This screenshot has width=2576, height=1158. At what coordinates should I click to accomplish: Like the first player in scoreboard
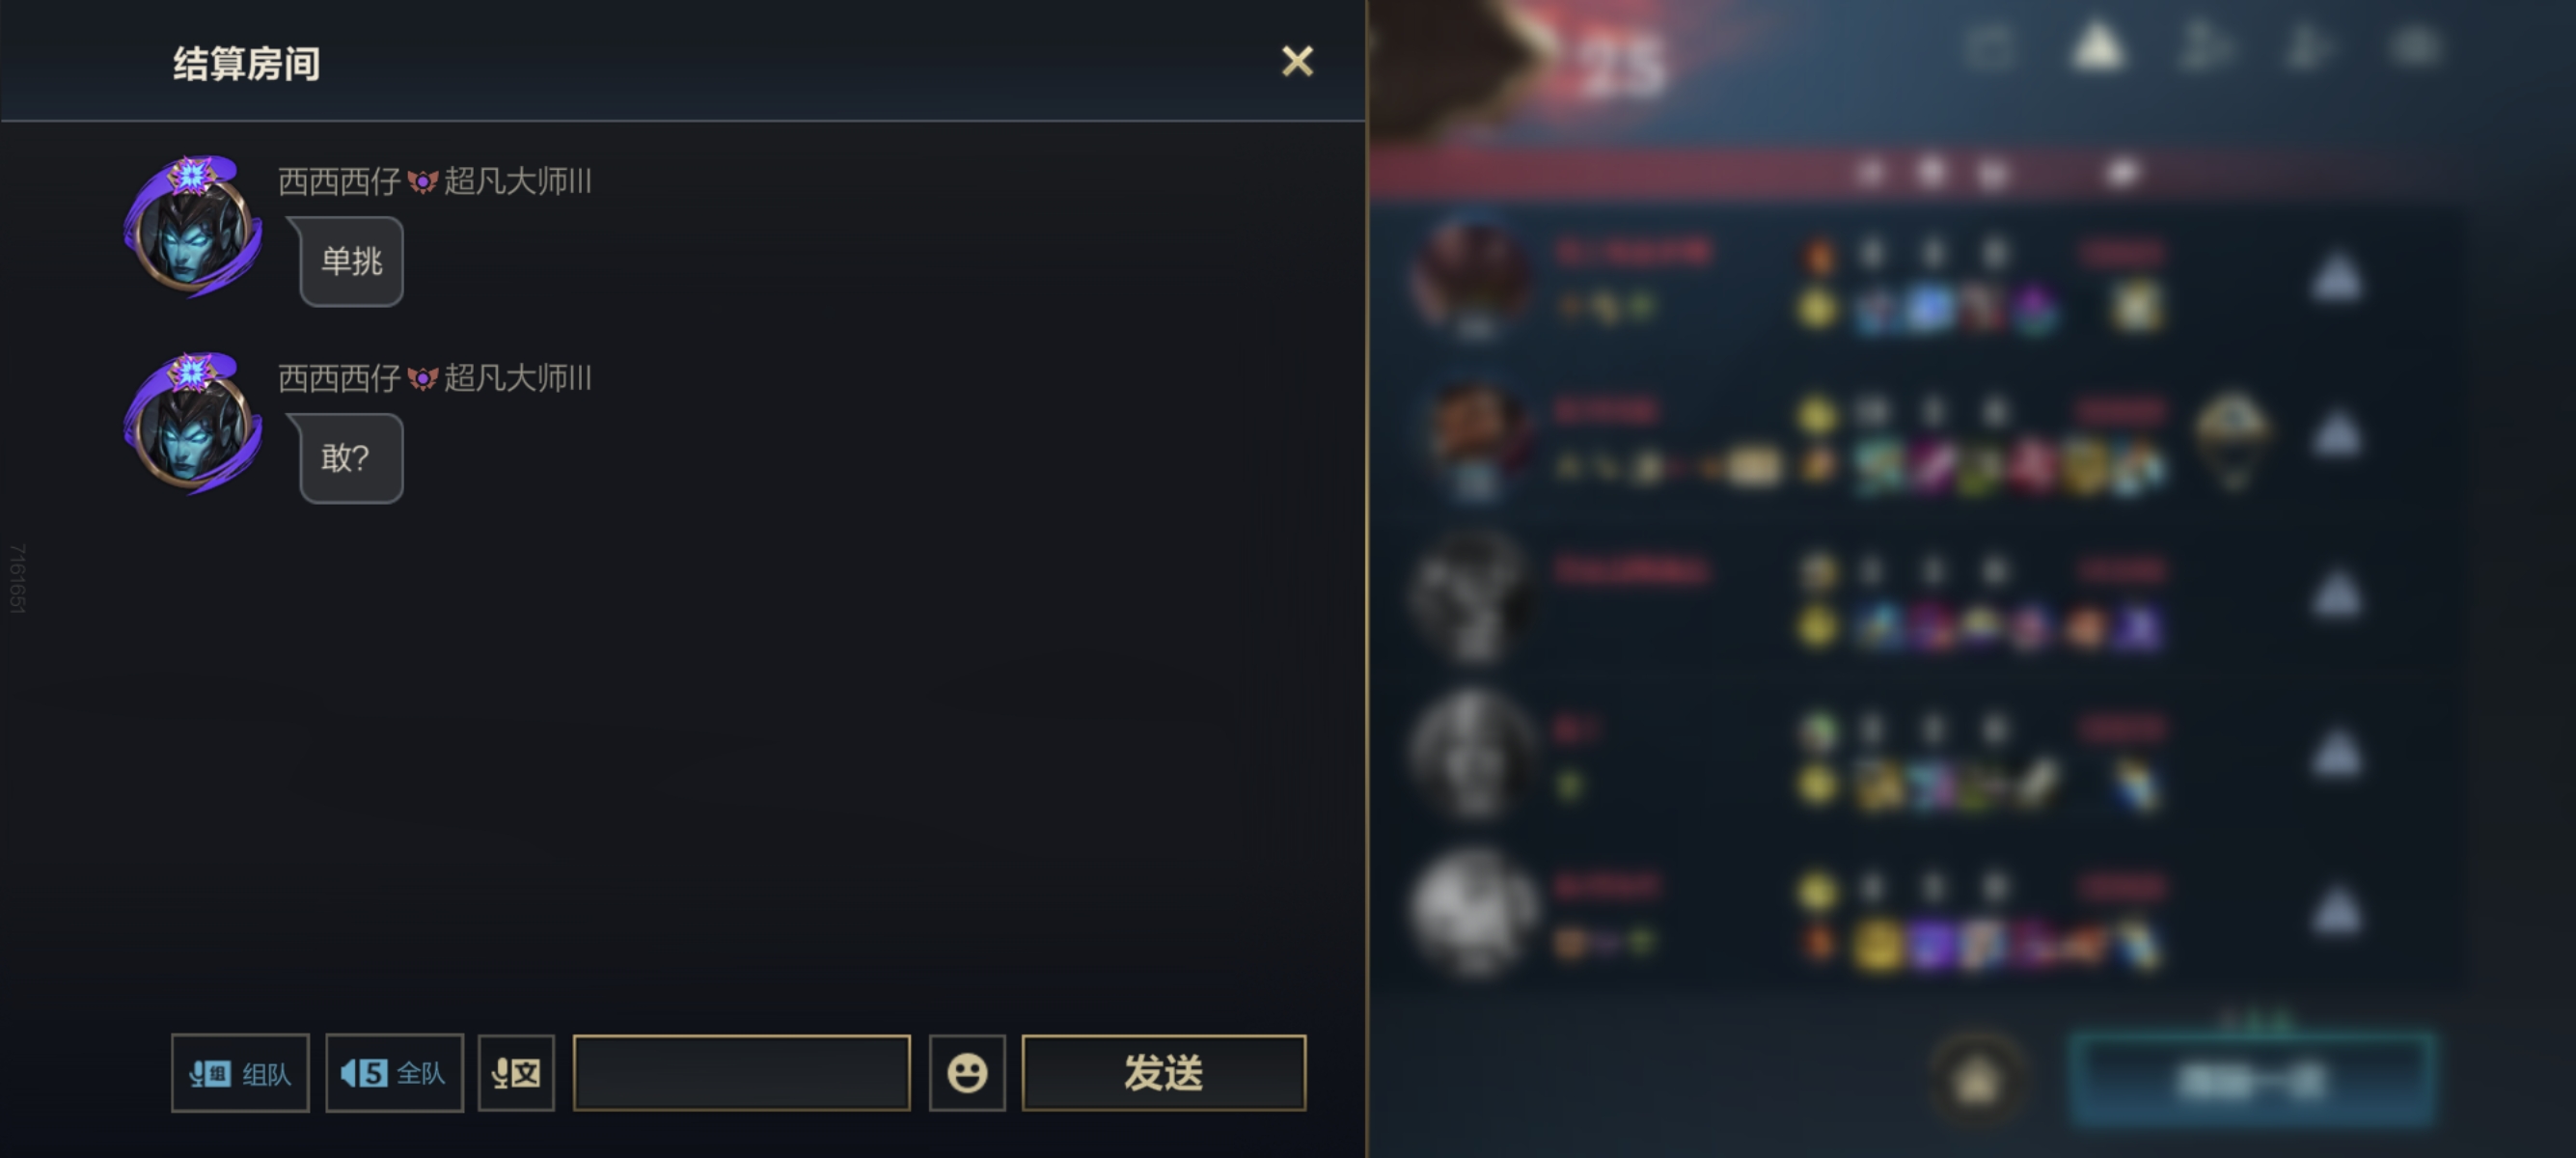2336,277
